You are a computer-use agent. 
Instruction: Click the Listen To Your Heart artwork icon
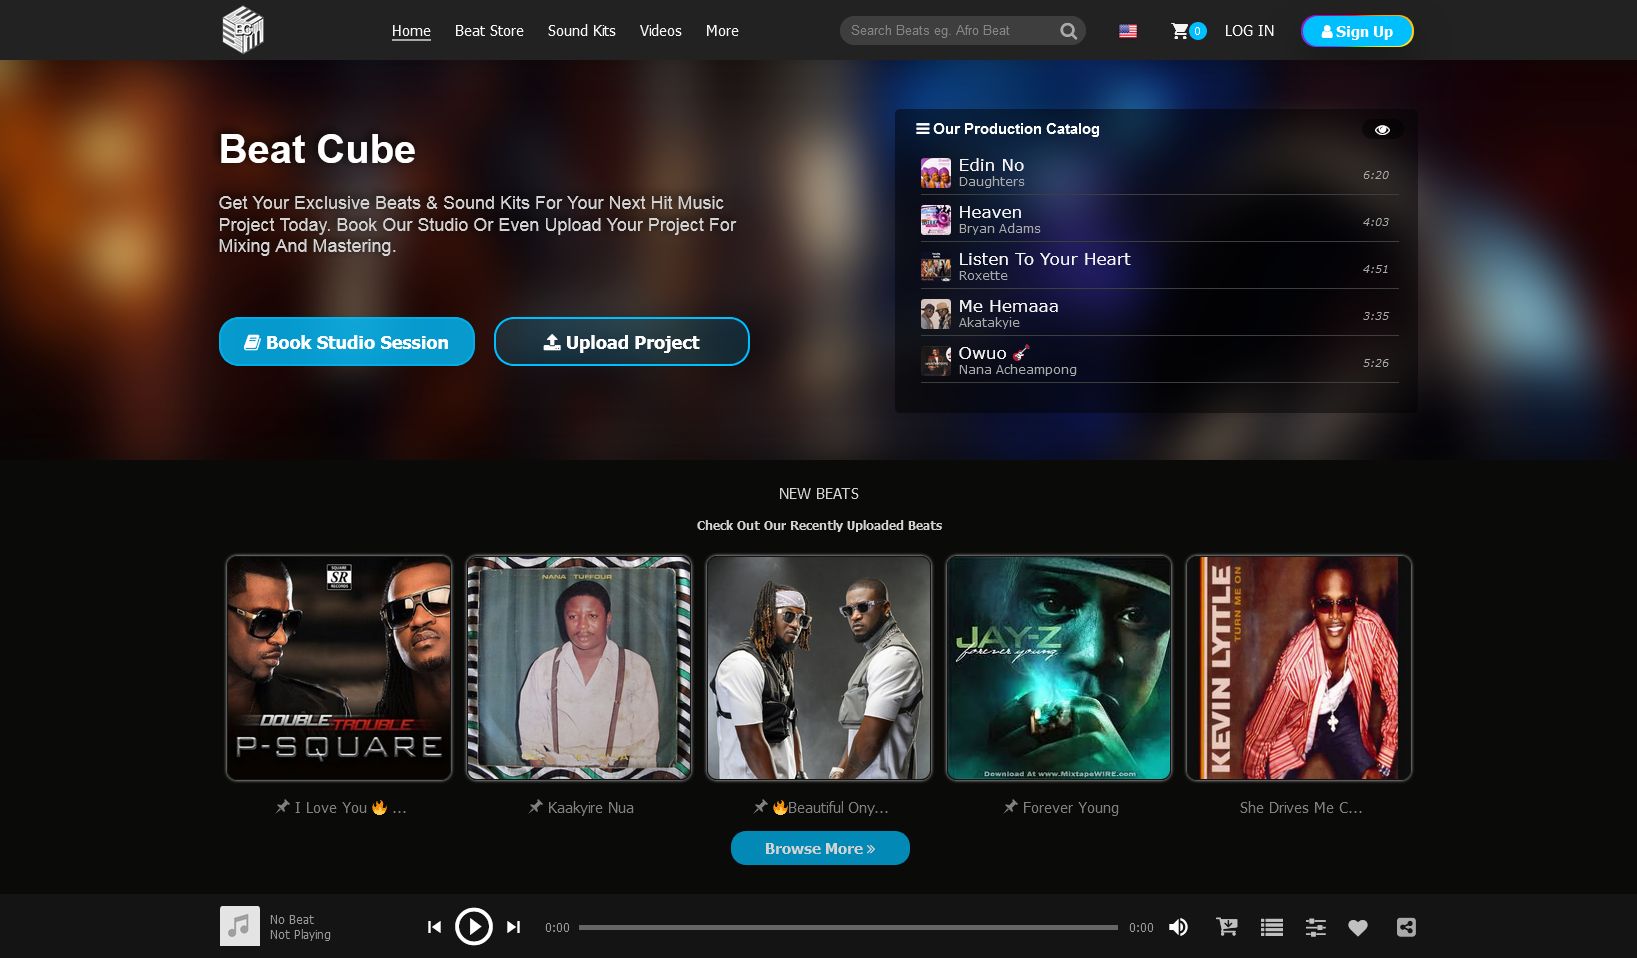pyautogui.click(x=936, y=267)
